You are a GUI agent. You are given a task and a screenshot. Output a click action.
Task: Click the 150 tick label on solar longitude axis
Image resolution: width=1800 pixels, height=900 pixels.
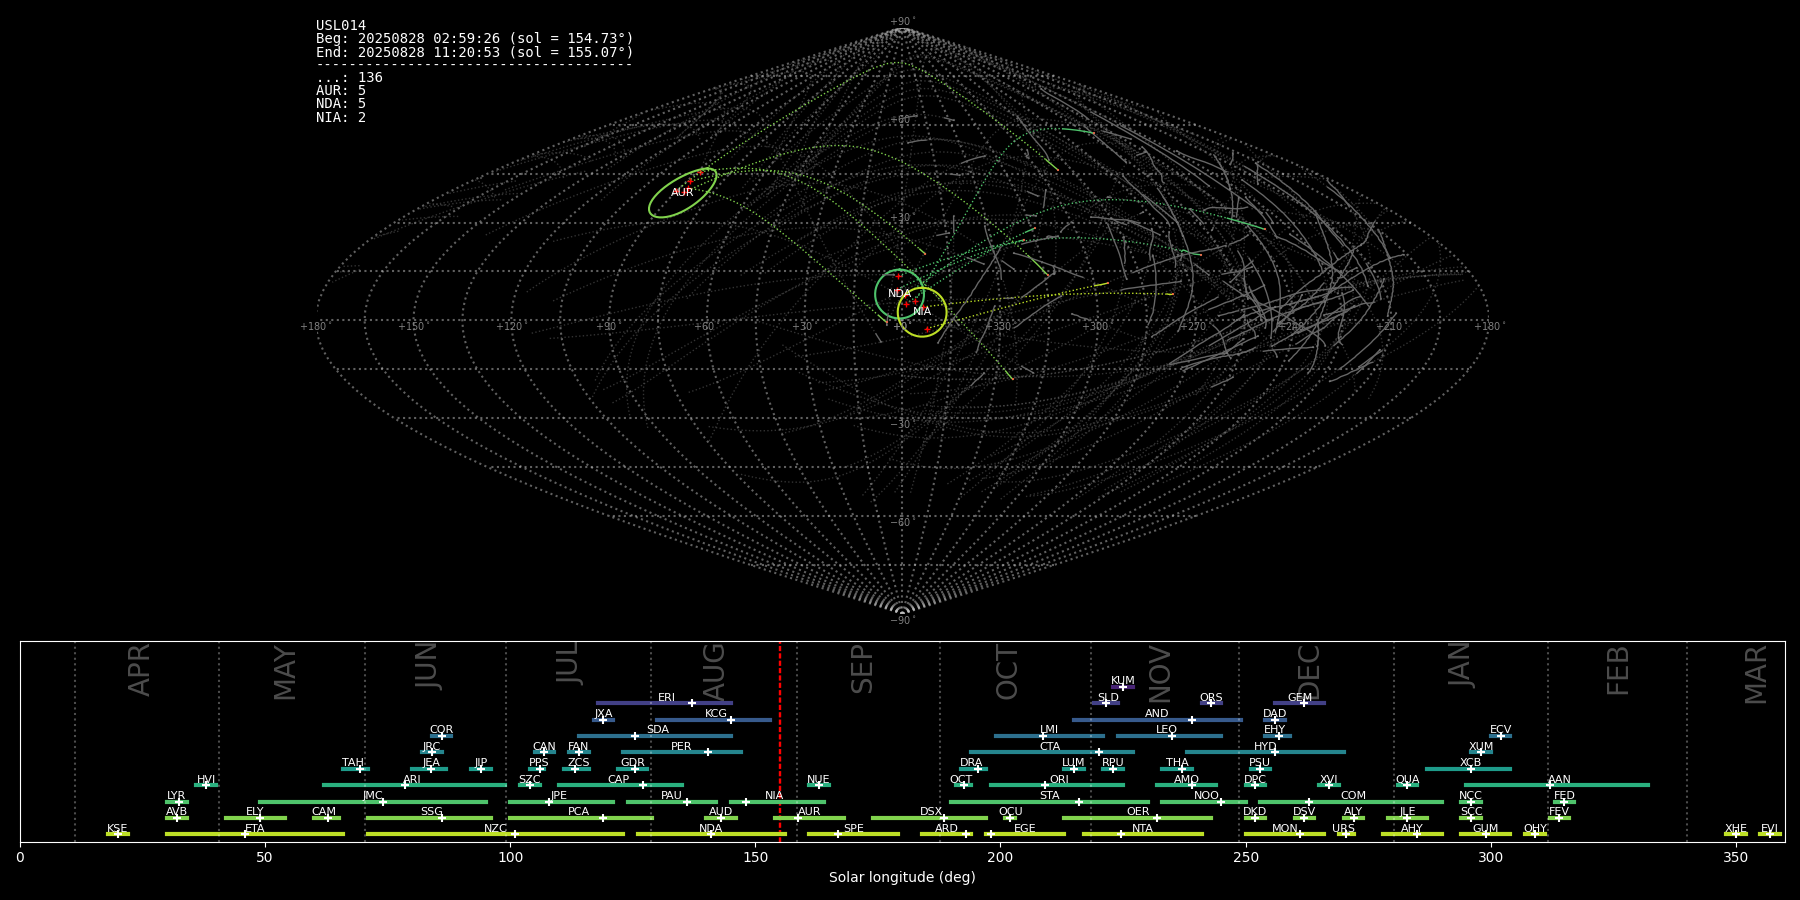(755, 857)
